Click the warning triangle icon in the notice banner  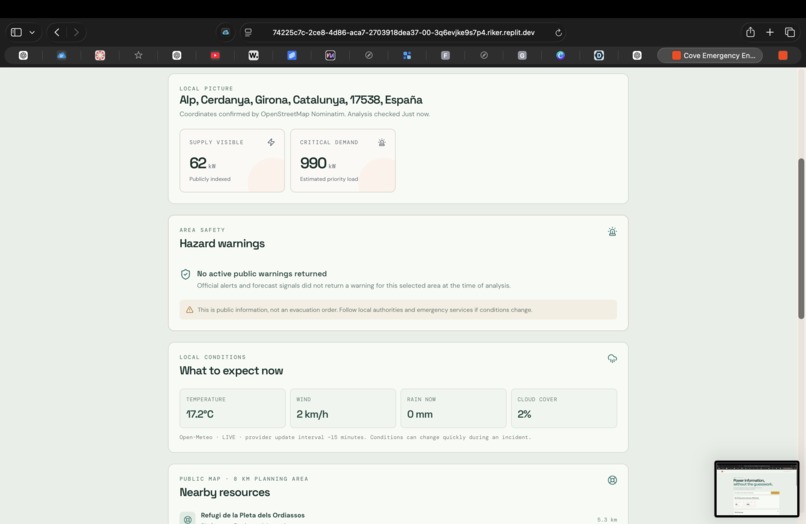[189, 310]
